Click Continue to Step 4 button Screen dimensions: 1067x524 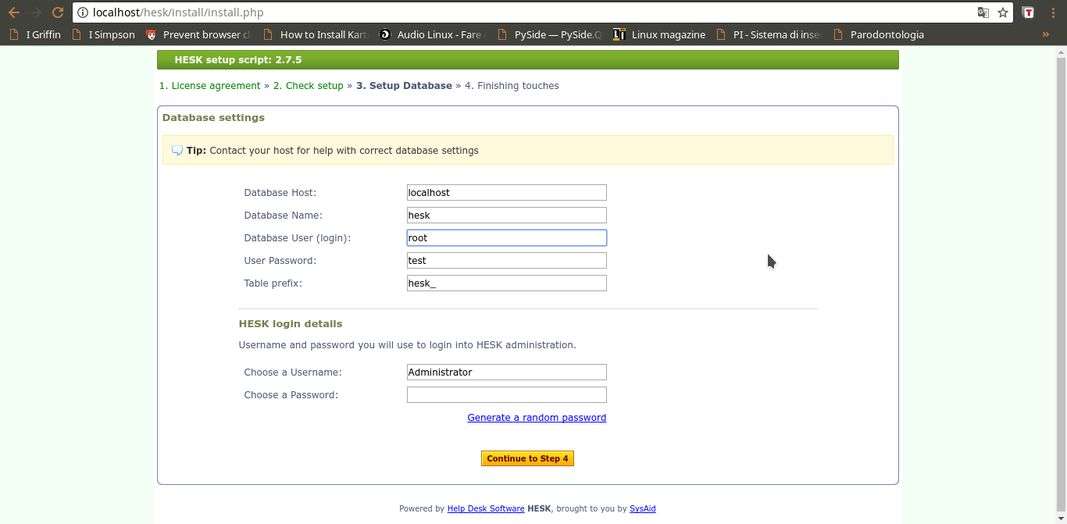click(527, 459)
